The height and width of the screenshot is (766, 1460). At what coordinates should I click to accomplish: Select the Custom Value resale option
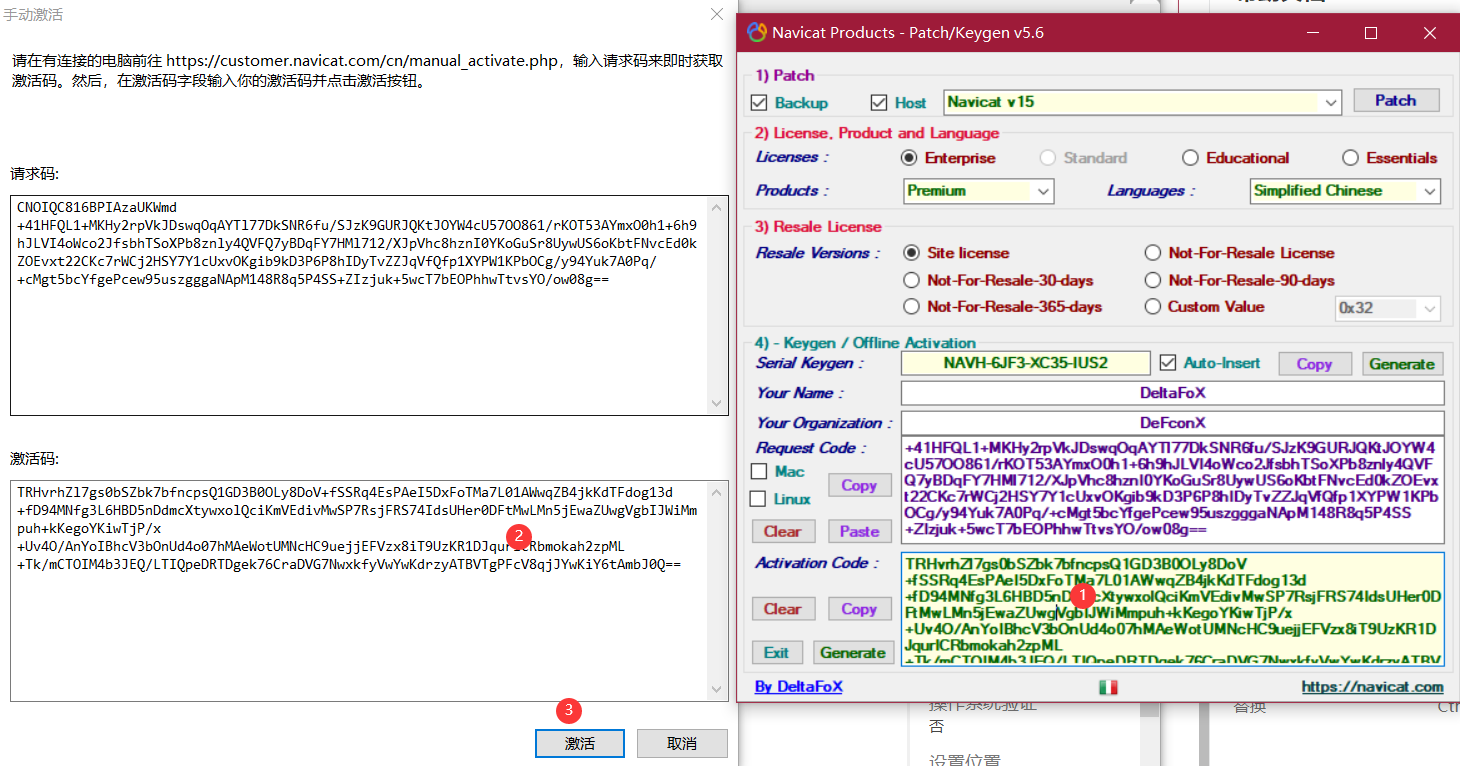pos(1152,307)
